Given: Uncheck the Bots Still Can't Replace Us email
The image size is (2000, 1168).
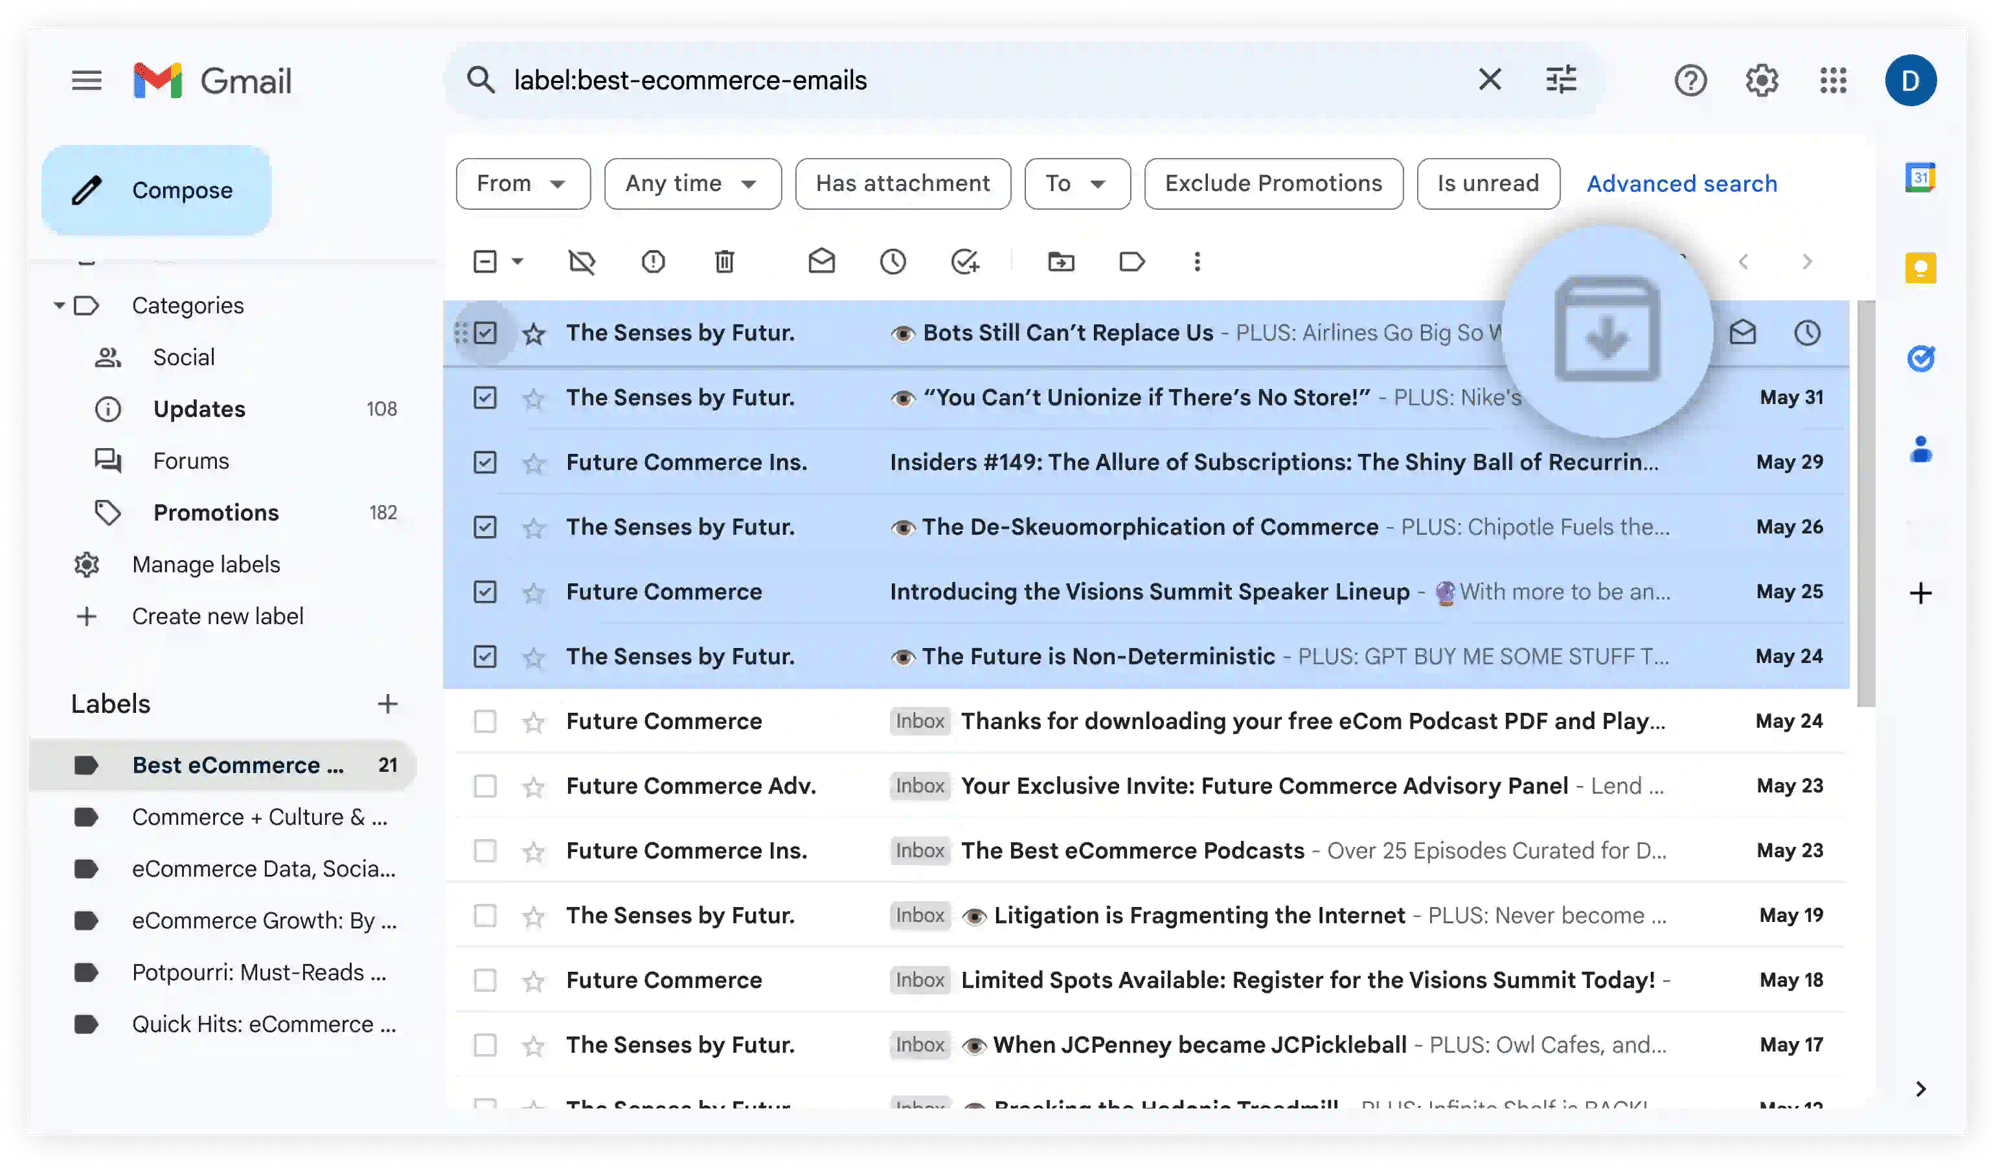Looking at the screenshot, I should pyautogui.click(x=485, y=333).
